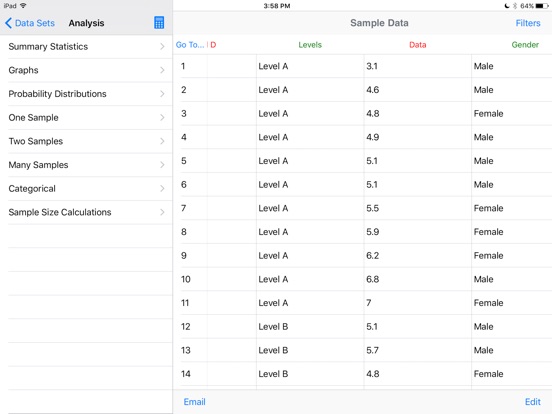This screenshot has height=414, width=552.
Task: Select the red Data column header
Action: [418, 45]
